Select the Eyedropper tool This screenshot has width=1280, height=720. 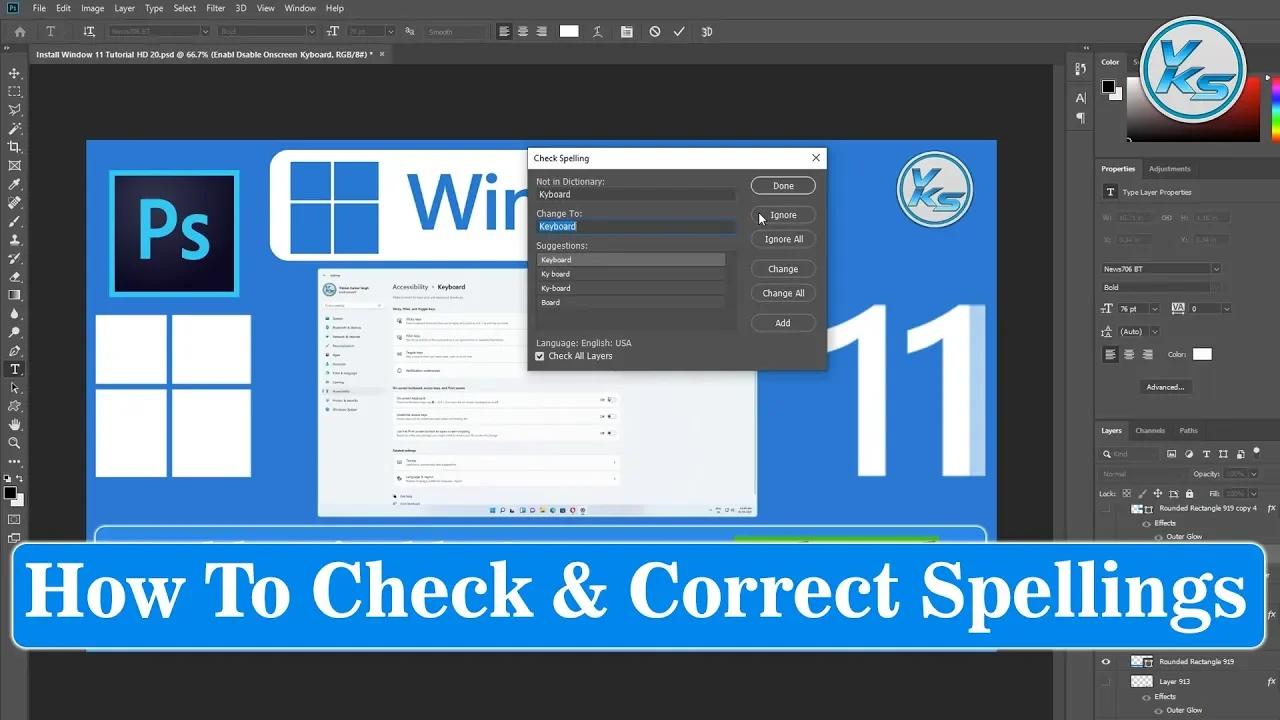[15, 184]
